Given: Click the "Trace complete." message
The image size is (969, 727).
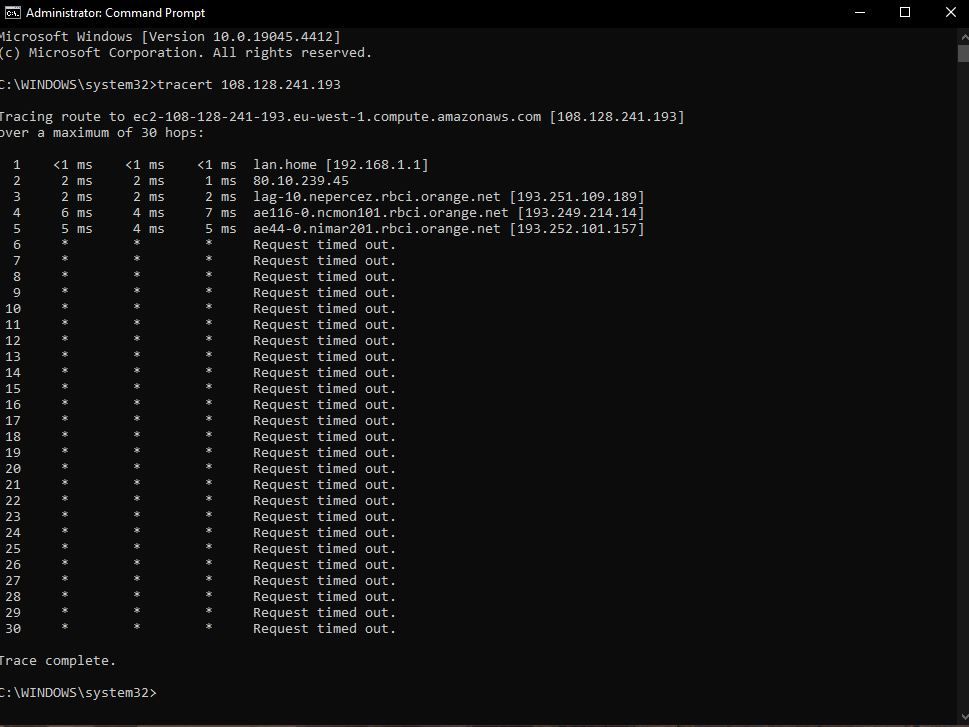Looking at the screenshot, I should tap(58, 661).
